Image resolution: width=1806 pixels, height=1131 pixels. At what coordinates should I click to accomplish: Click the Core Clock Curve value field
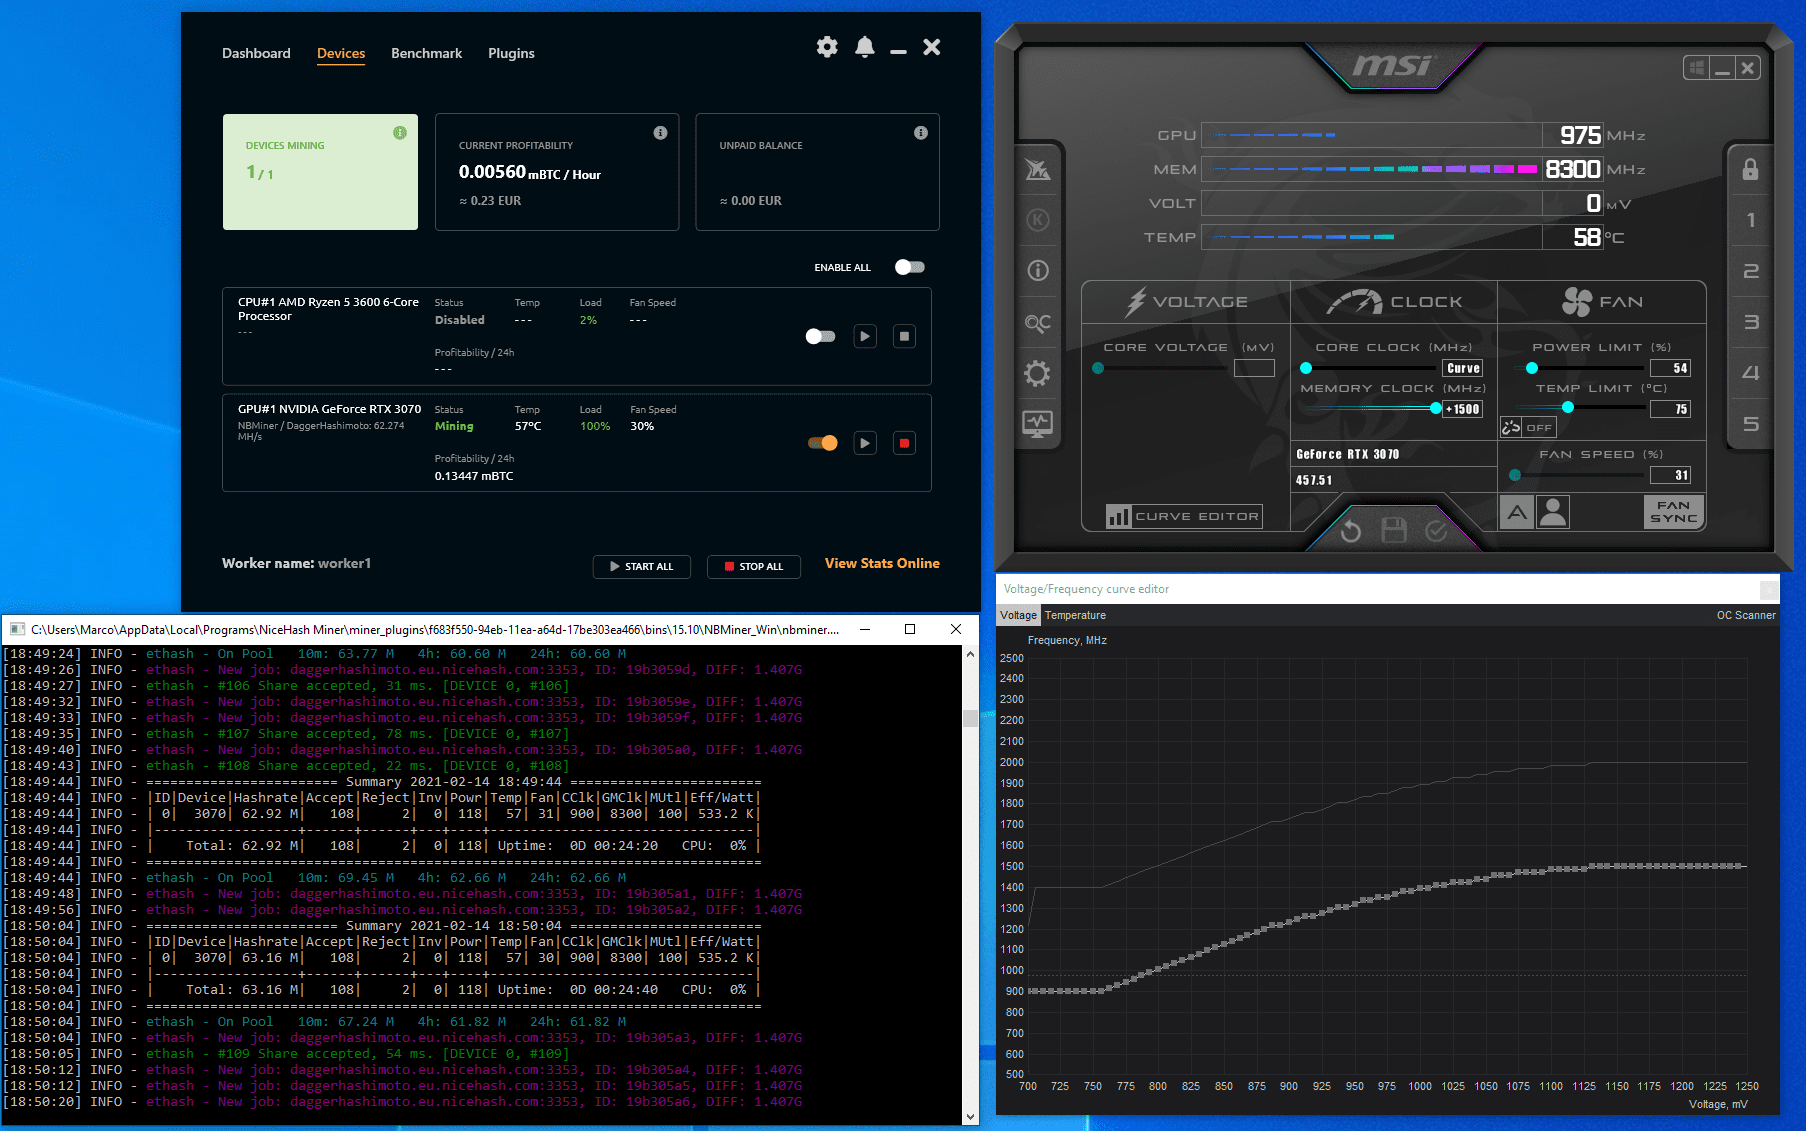(1463, 368)
